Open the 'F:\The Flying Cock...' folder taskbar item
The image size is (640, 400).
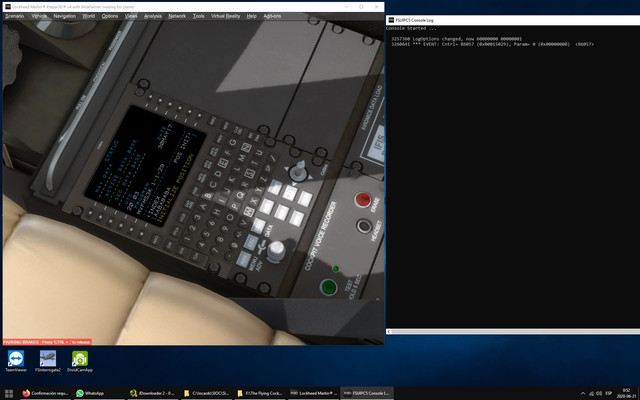(x=259, y=393)
